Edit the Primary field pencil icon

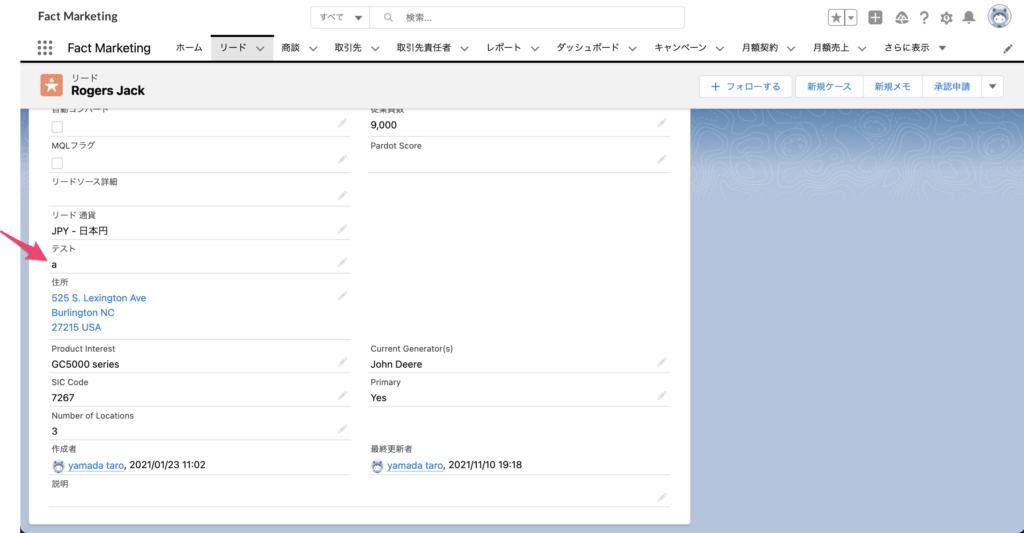point(662,396)
